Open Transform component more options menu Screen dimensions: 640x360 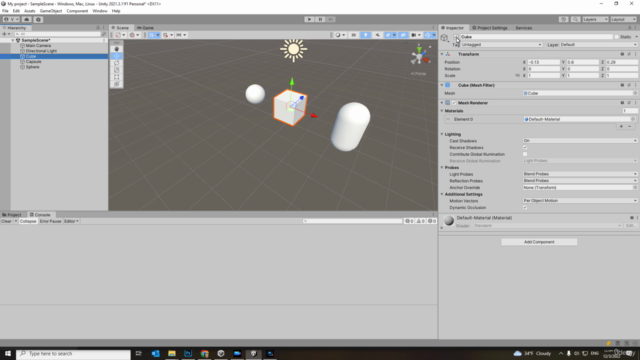tap(636, 54)
